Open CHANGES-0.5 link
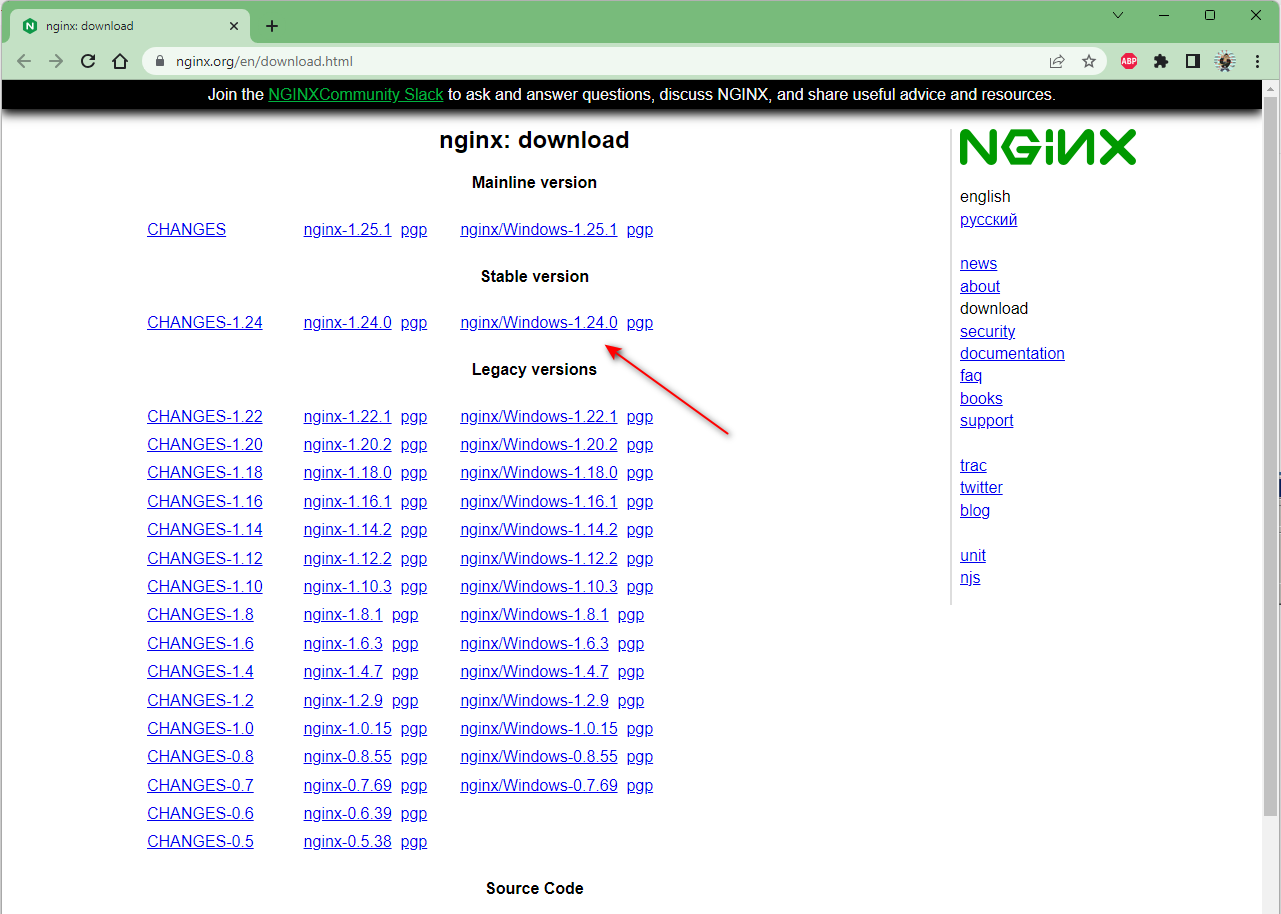The height and width of the screenshot is (914, 1281). tap(200, 841)
